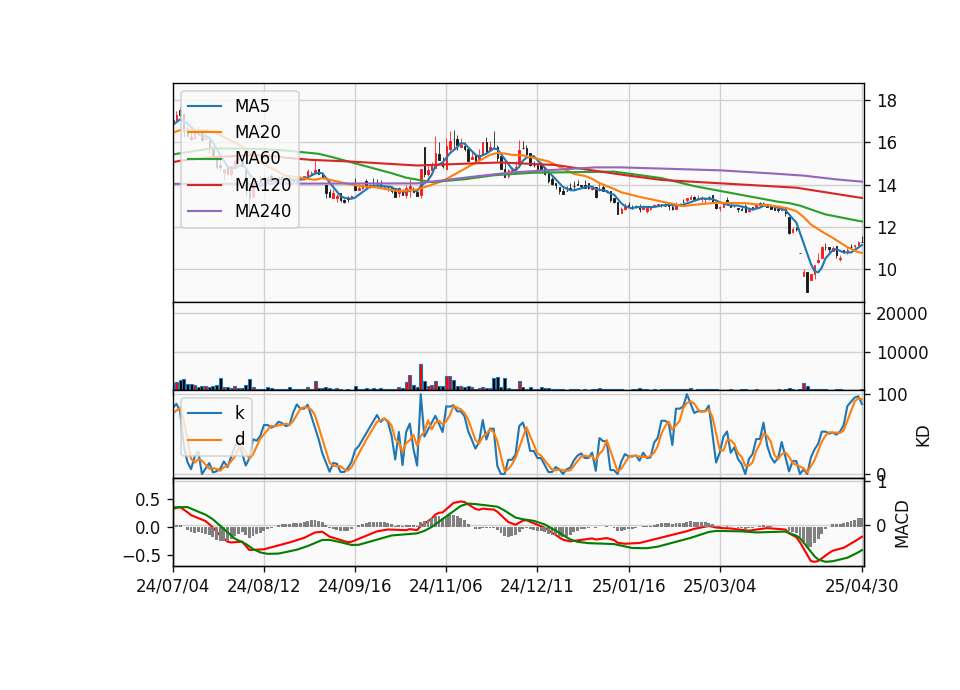Click the blue MA5 legend line sample
960x690 pixels.
point(204,106)
